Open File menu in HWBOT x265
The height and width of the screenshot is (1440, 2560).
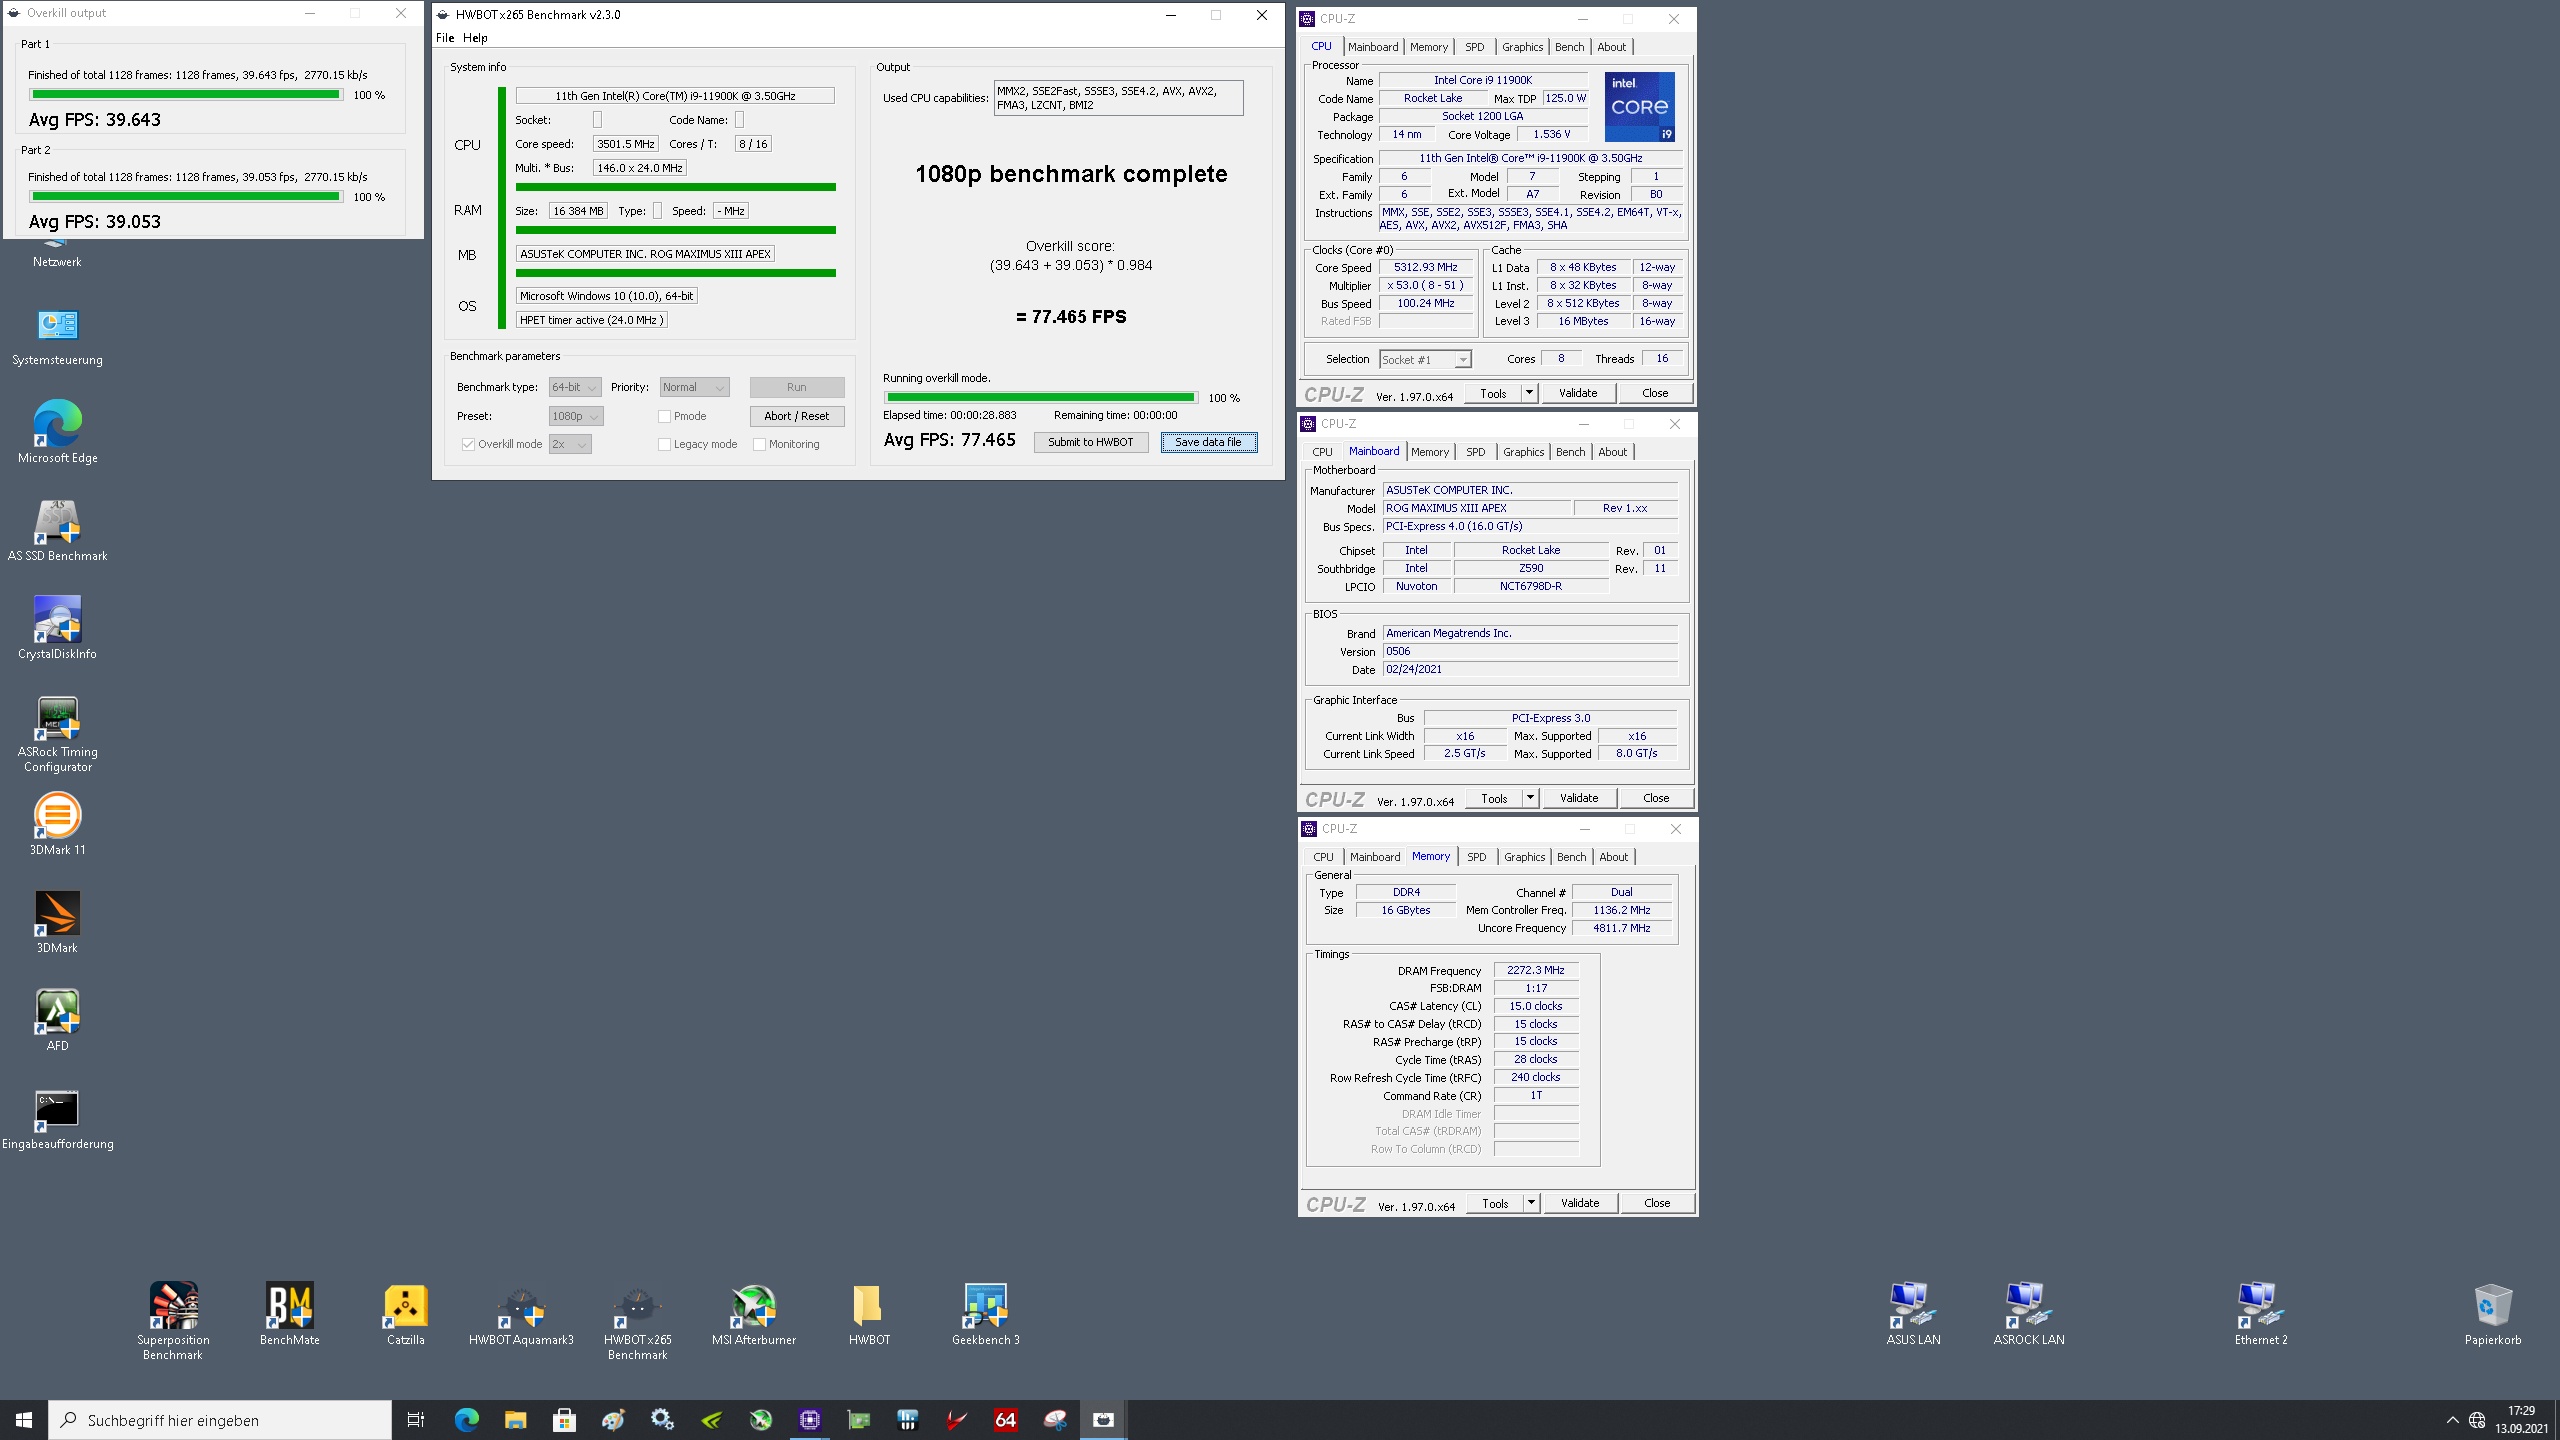coord(445,38)
